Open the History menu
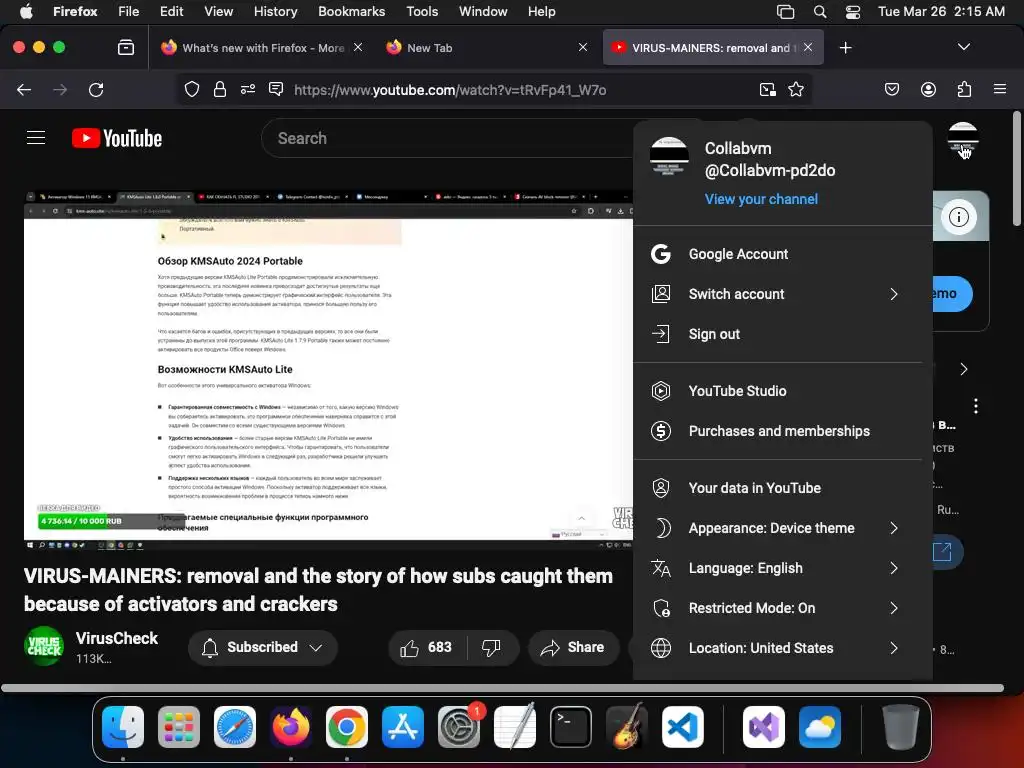This screenshot has width=1024, height=768. tap(275, 12)
